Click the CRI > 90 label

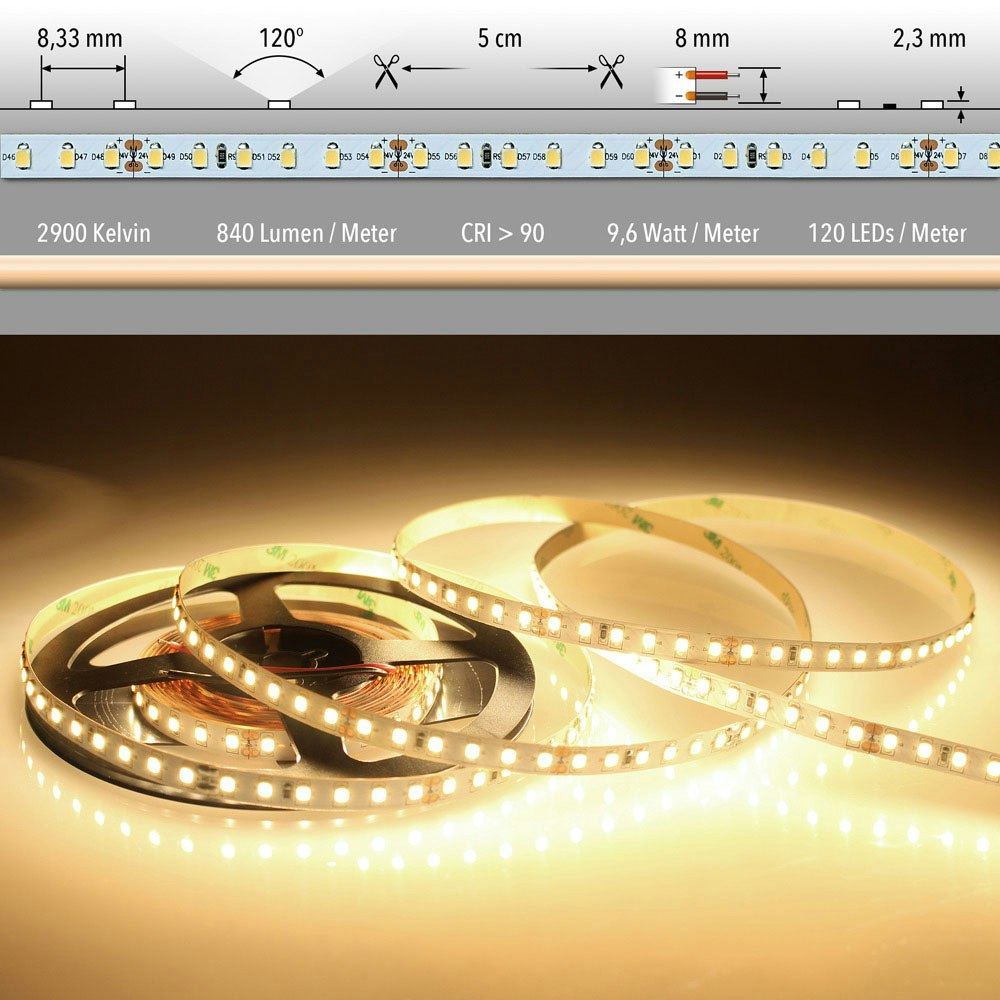point(502,234)
